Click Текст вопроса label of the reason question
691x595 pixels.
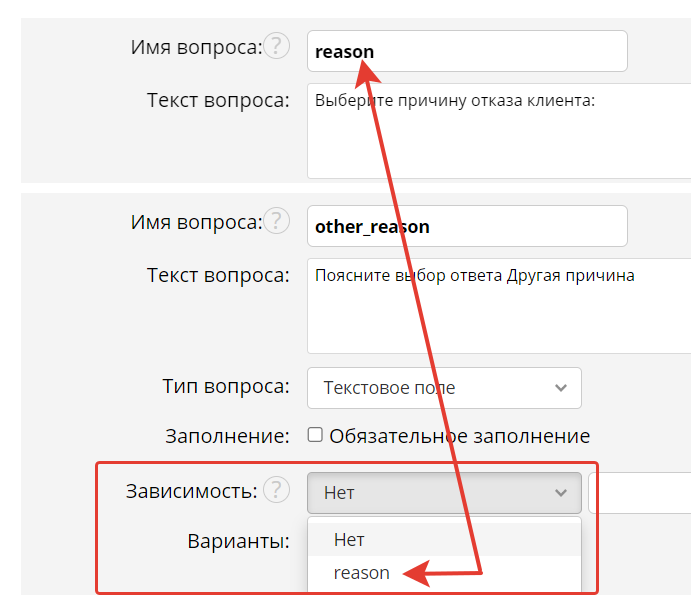pyautogui.click(x=218, y=100)
